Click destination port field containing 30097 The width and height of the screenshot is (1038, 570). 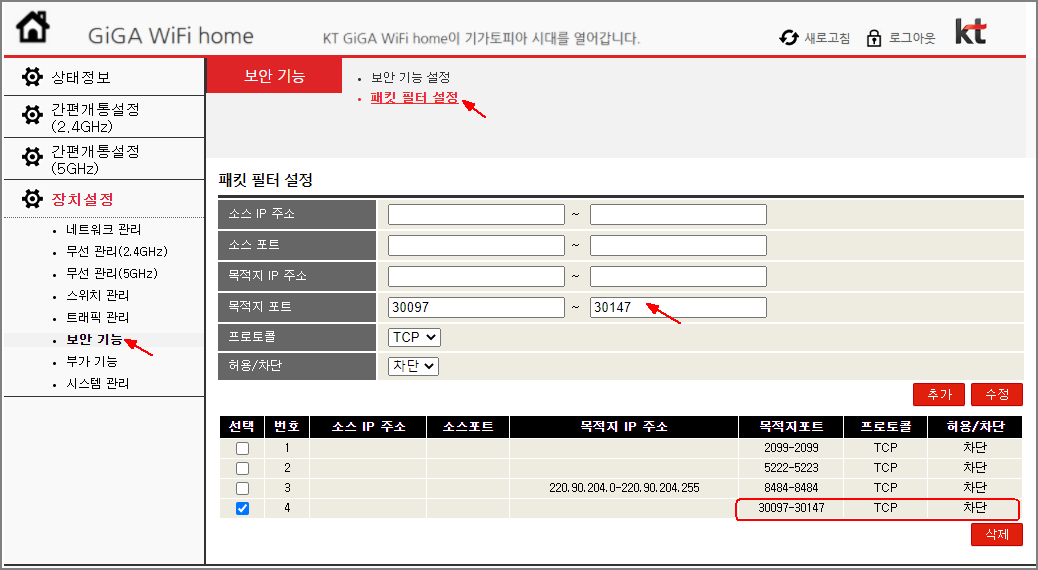tap(476, 307)
